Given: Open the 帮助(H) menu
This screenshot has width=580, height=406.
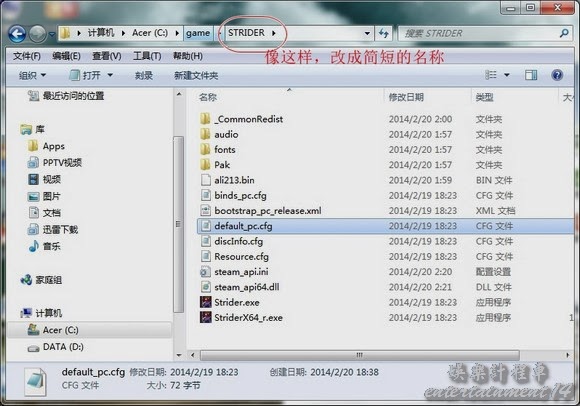Looking at the screenshot, I should click(x=188, y=56).
